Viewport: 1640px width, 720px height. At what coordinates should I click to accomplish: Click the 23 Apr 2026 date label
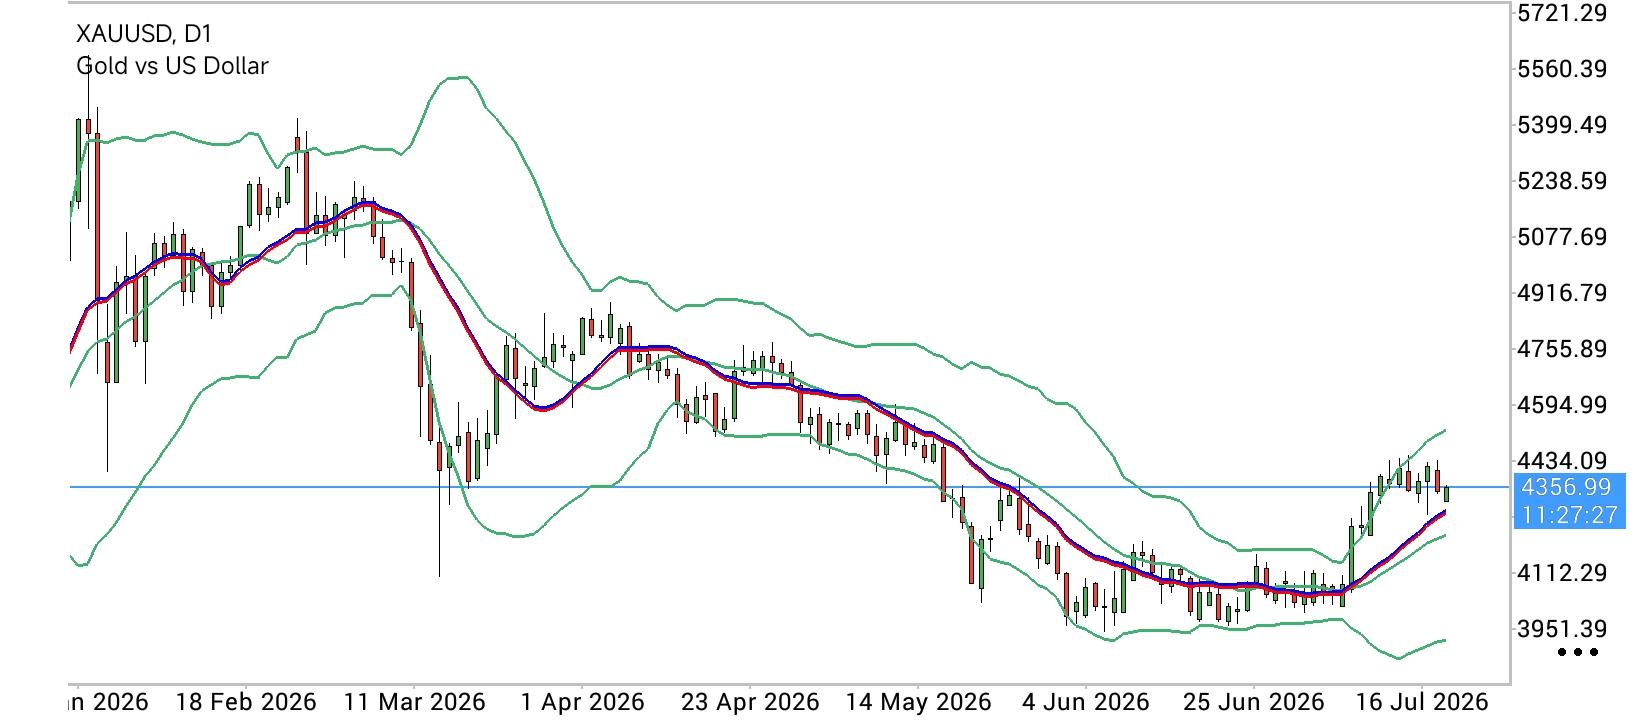750,701
